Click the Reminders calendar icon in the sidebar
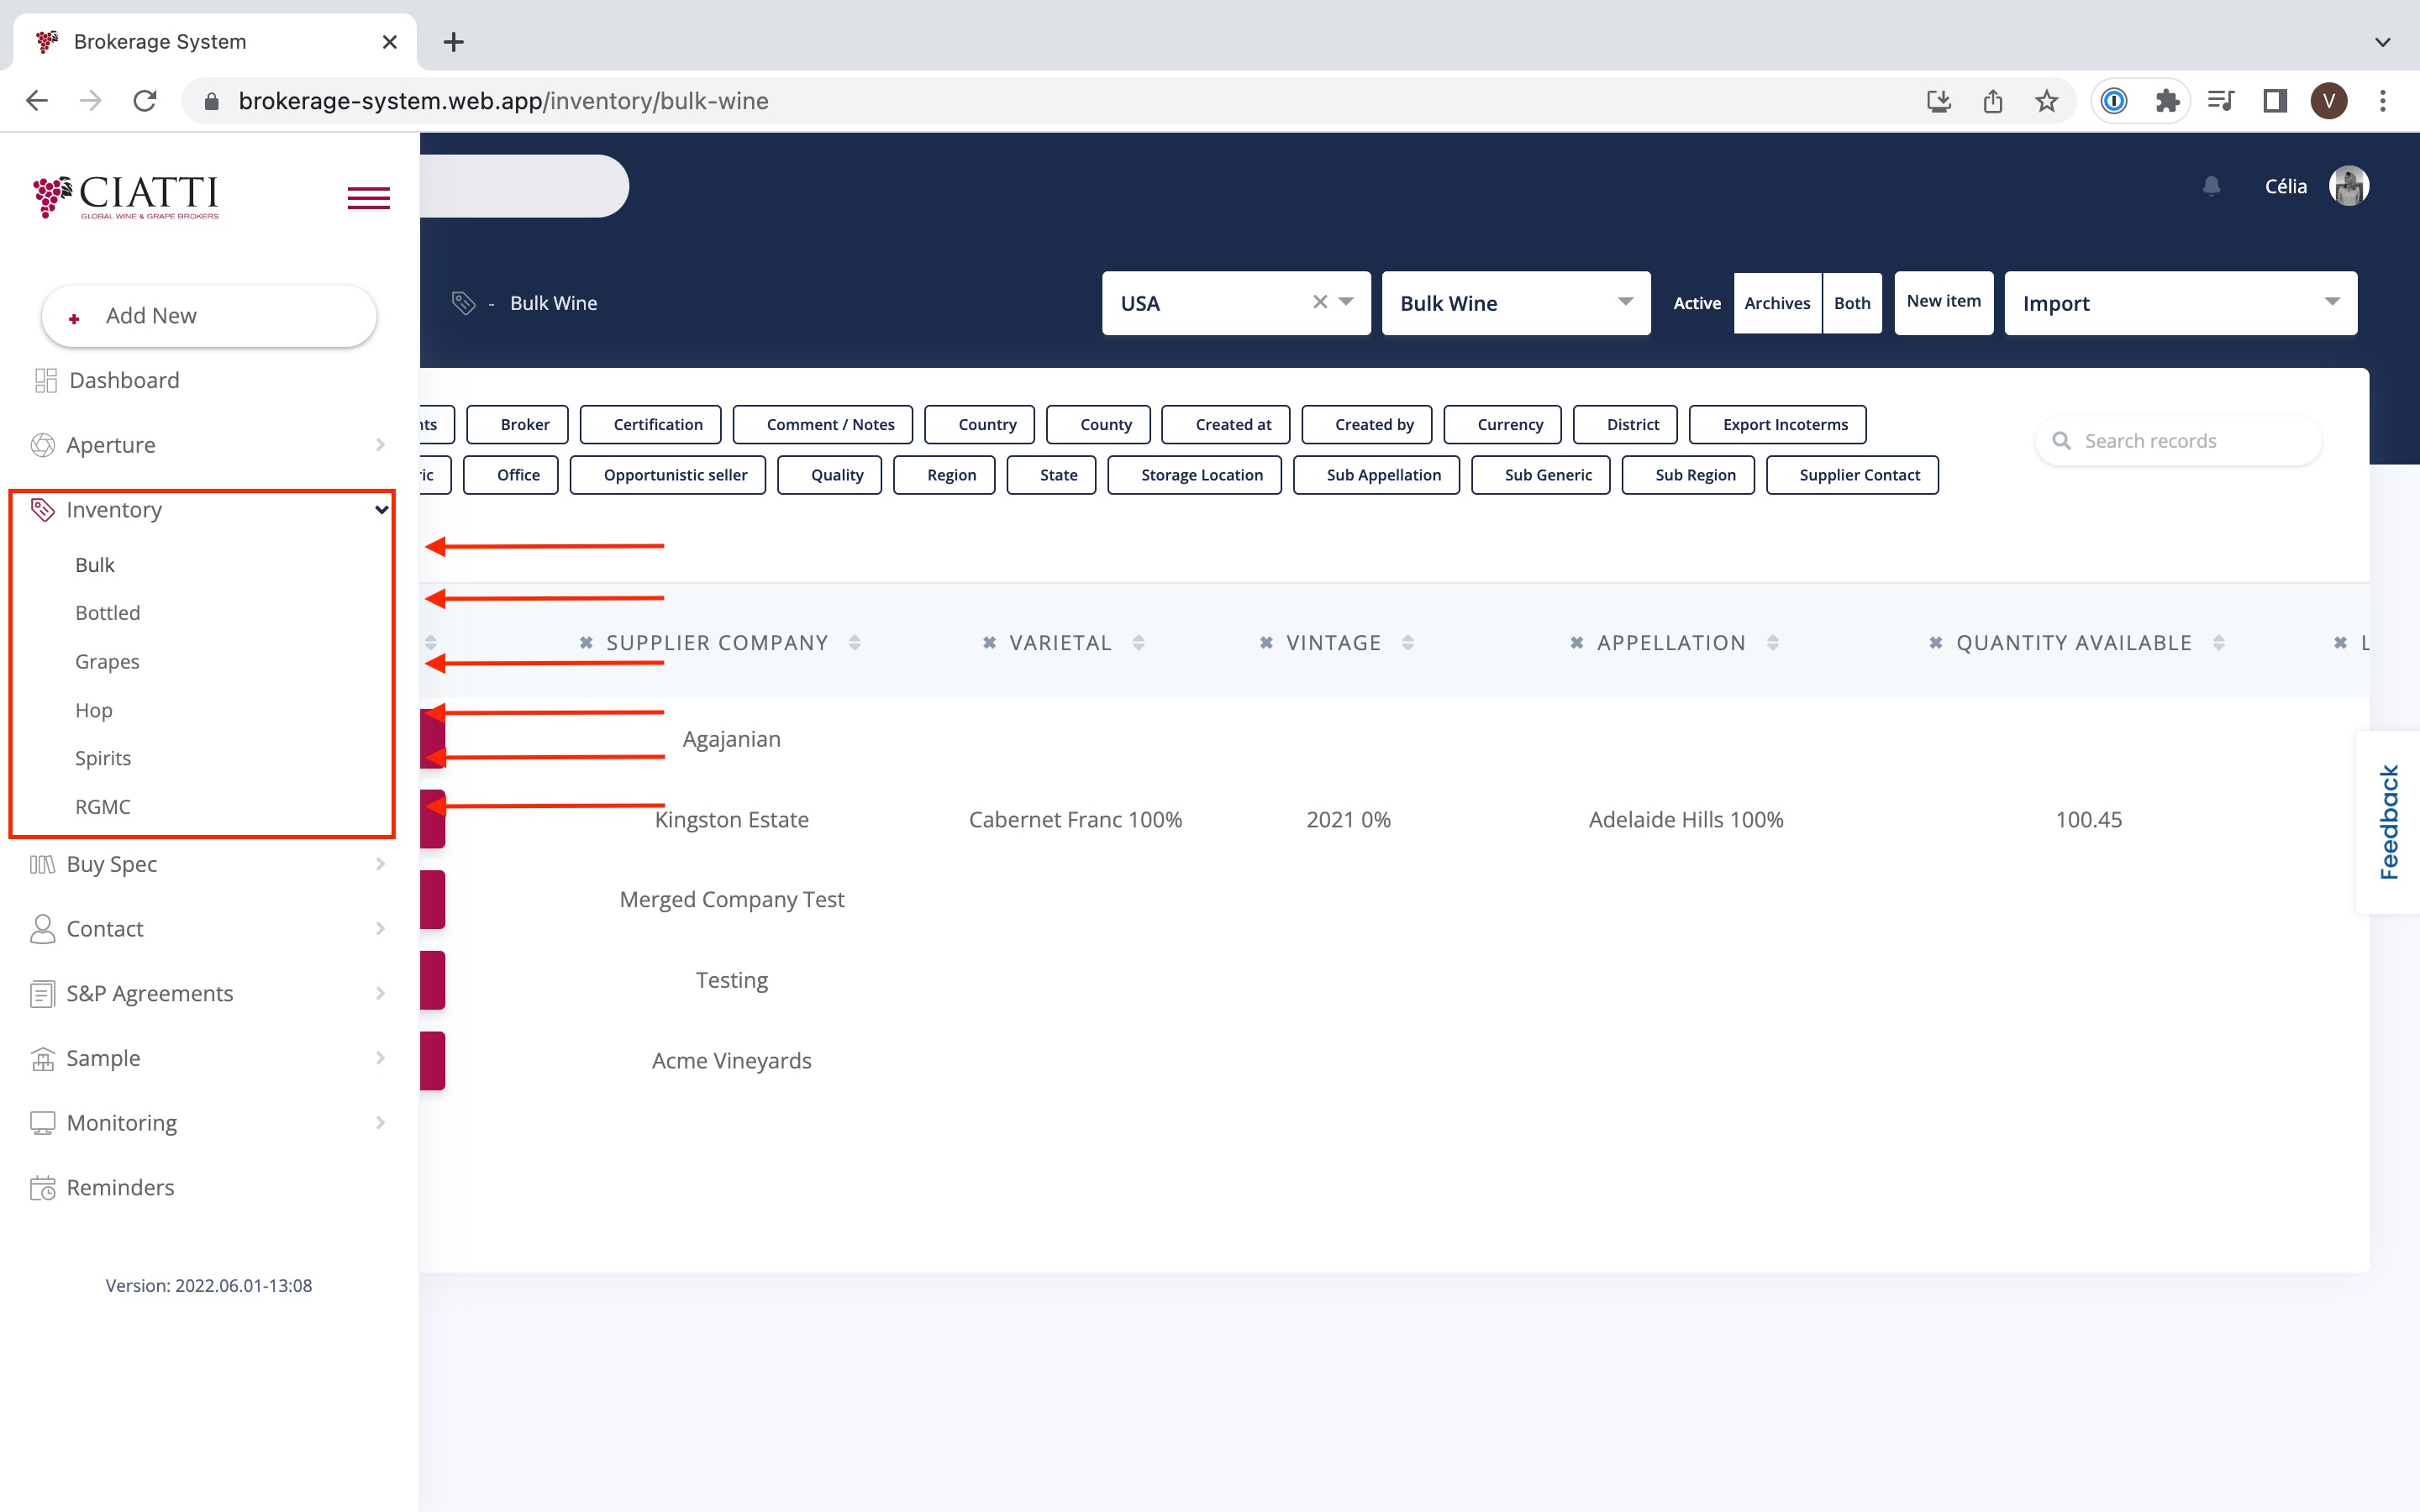 pos(42,1187)
